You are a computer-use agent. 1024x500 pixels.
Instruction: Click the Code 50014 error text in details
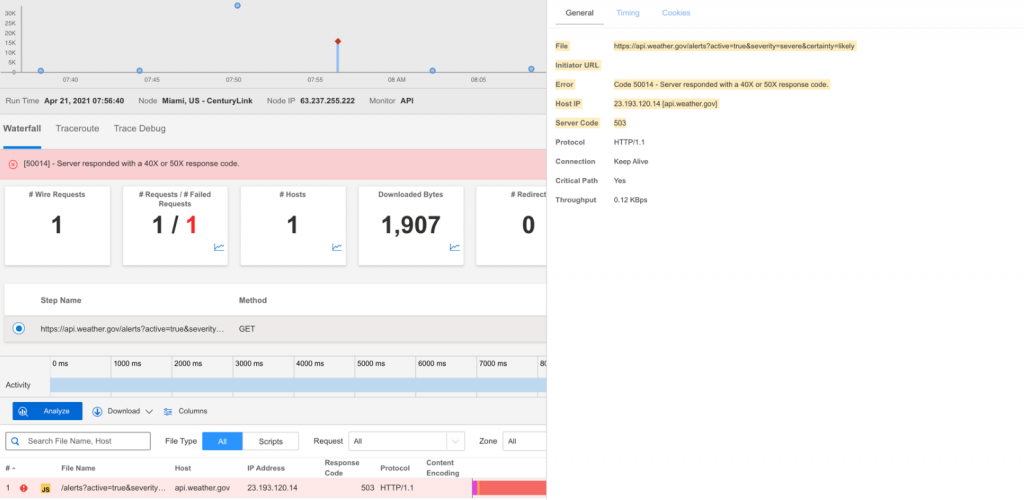point(722,85)
